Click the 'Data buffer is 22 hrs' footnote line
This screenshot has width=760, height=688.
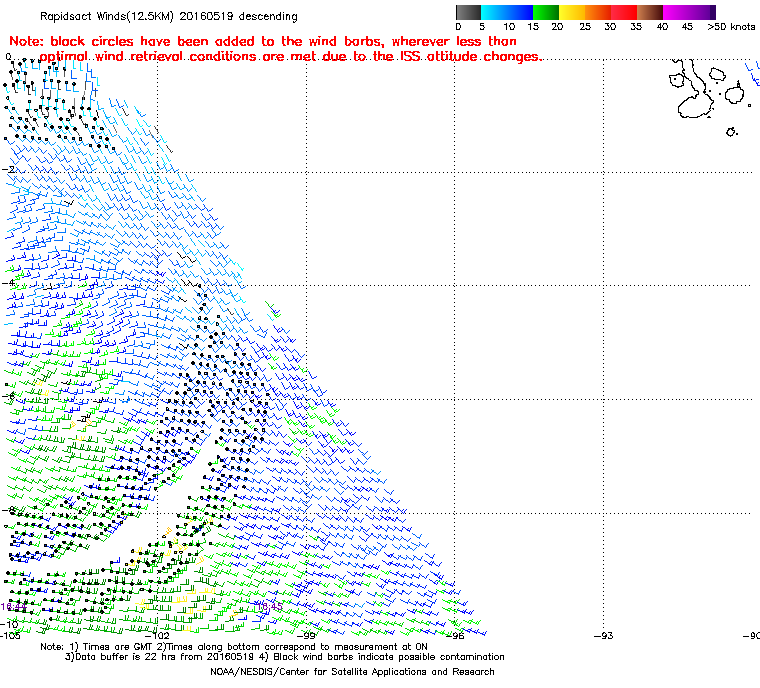click(x=285, y=657)
